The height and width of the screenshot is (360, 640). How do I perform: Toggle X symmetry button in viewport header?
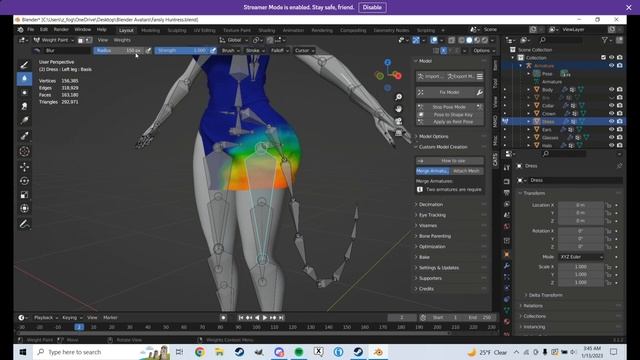443,51
